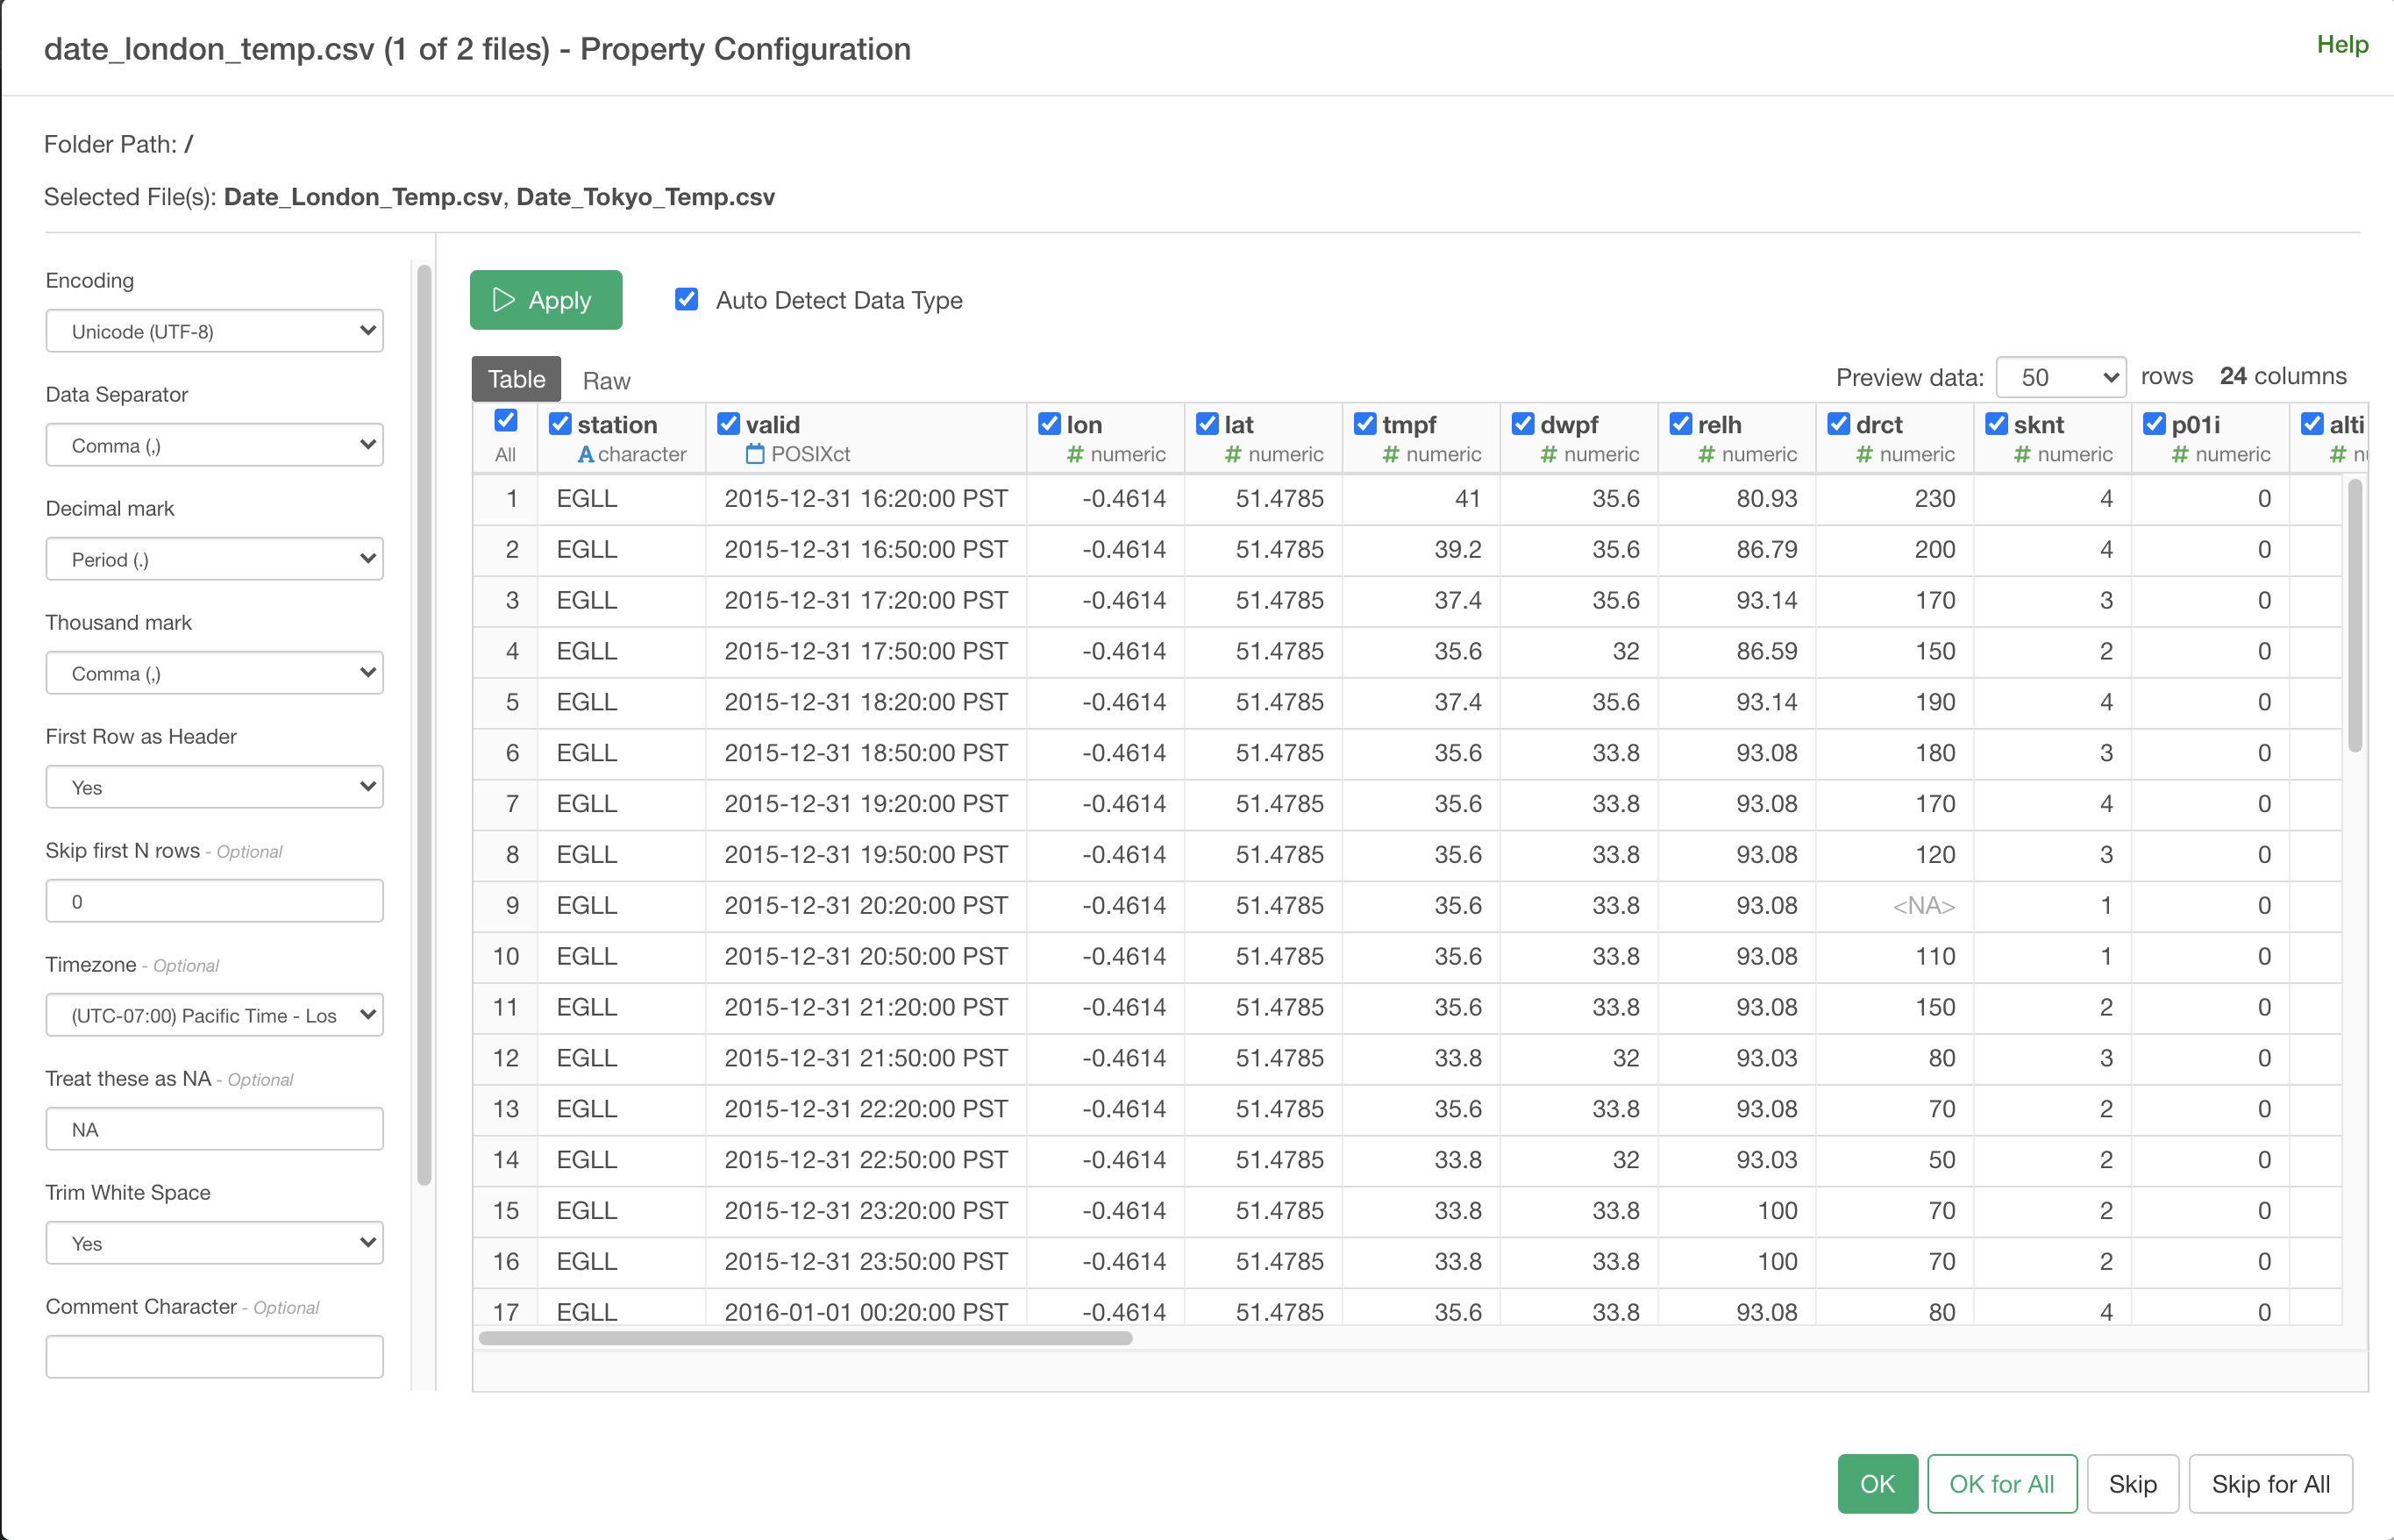The height and width of the screenshot is (1540, 2394).
Task: Click the table's horizontal scrollbar
Action: (x=805, y=1338)
